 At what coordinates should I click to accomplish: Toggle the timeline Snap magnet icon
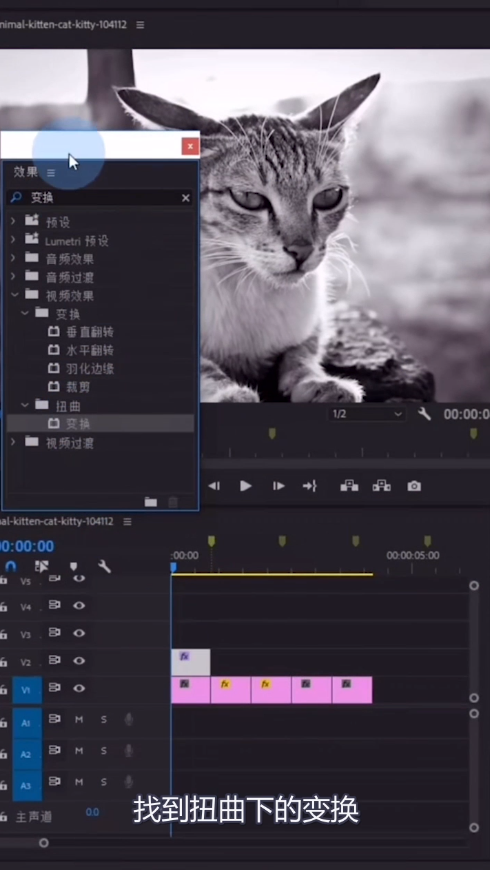[11, 566]
